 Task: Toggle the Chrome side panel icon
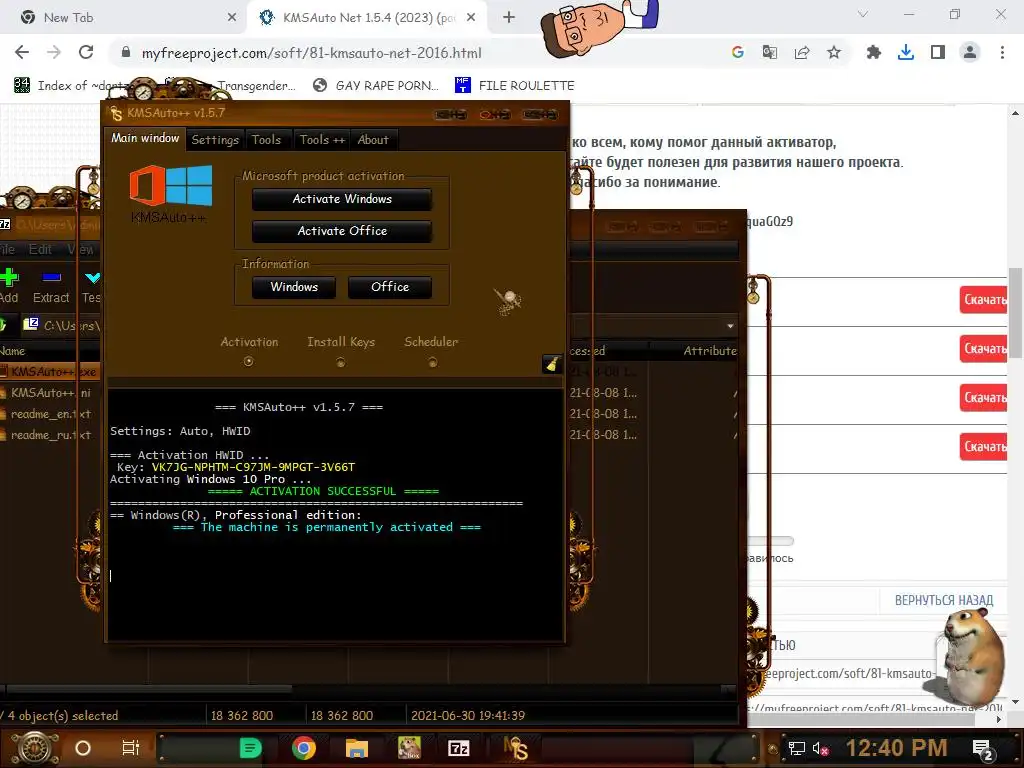[x=938, y=52]
